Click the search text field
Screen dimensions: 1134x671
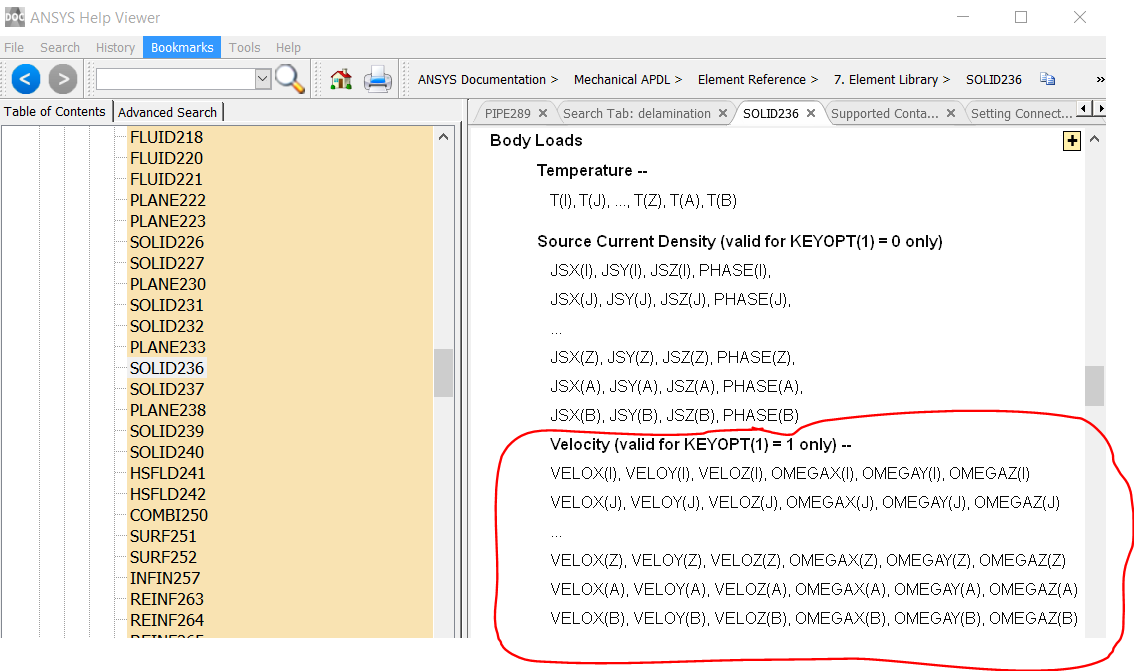tap(176, 79)
